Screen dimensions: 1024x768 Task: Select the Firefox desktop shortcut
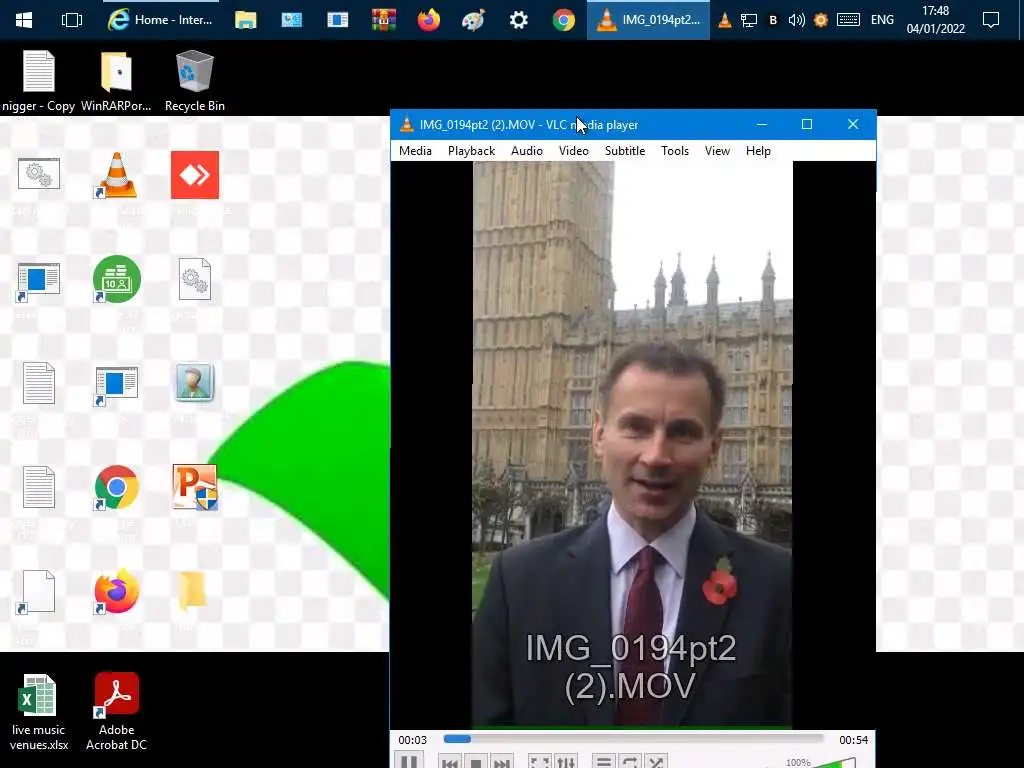(116, 592)
